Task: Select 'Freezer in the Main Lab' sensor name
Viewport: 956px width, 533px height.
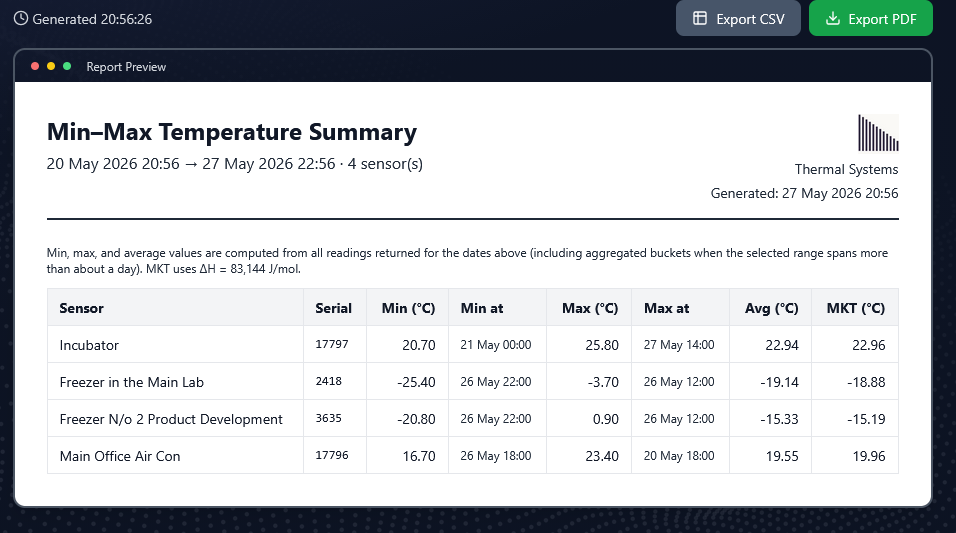Action: pyautogui.click(x=132, y=382)
